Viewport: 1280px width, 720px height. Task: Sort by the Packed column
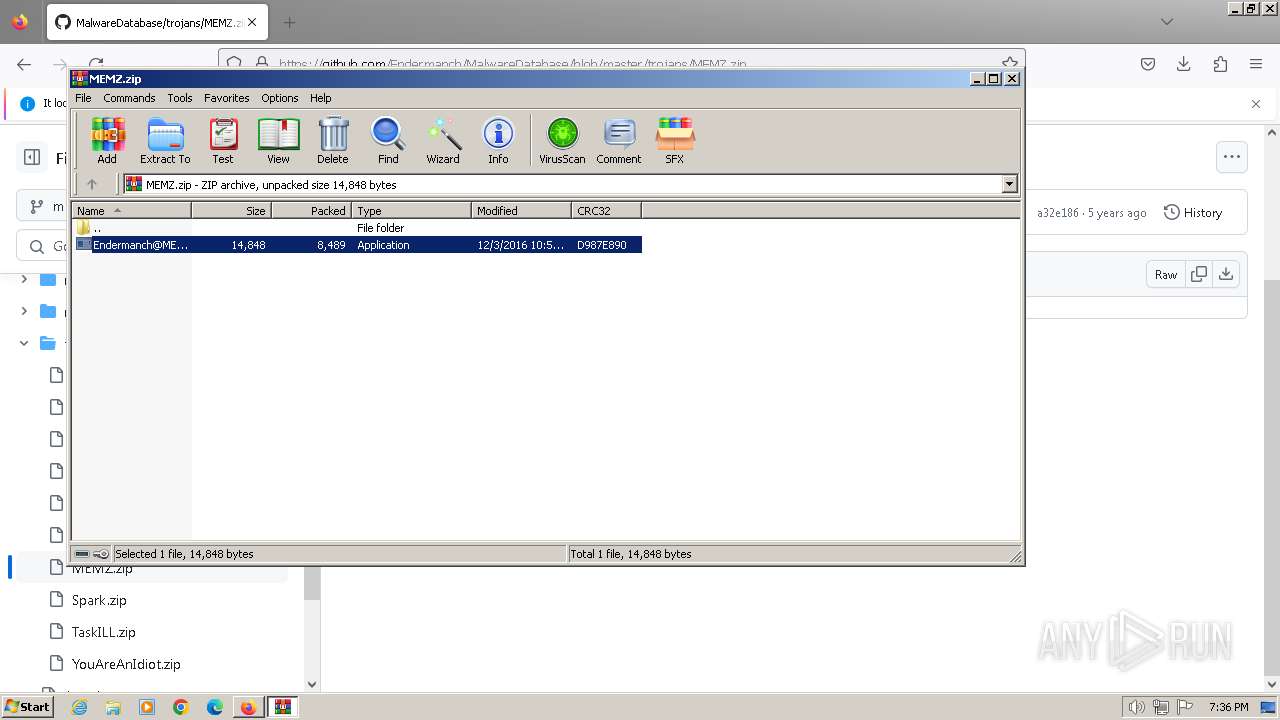point(311,210)
